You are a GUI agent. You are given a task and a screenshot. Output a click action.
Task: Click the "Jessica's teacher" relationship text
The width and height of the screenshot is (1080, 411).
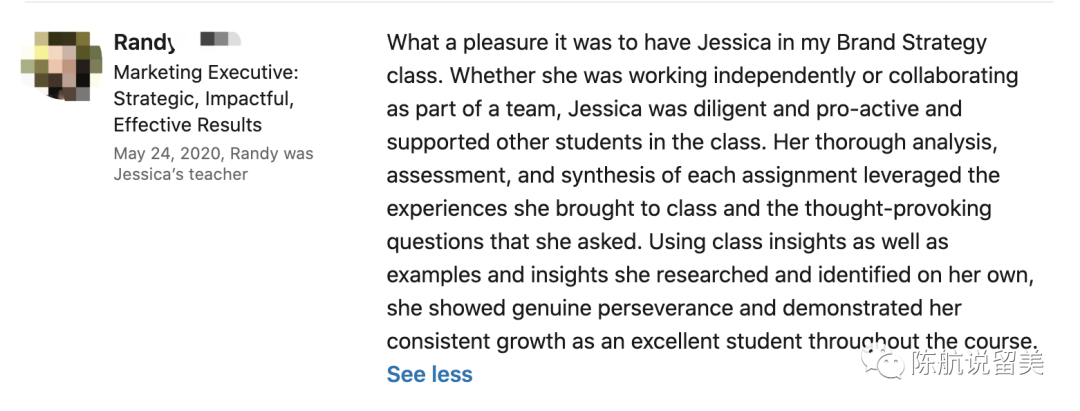coord(180,174)
